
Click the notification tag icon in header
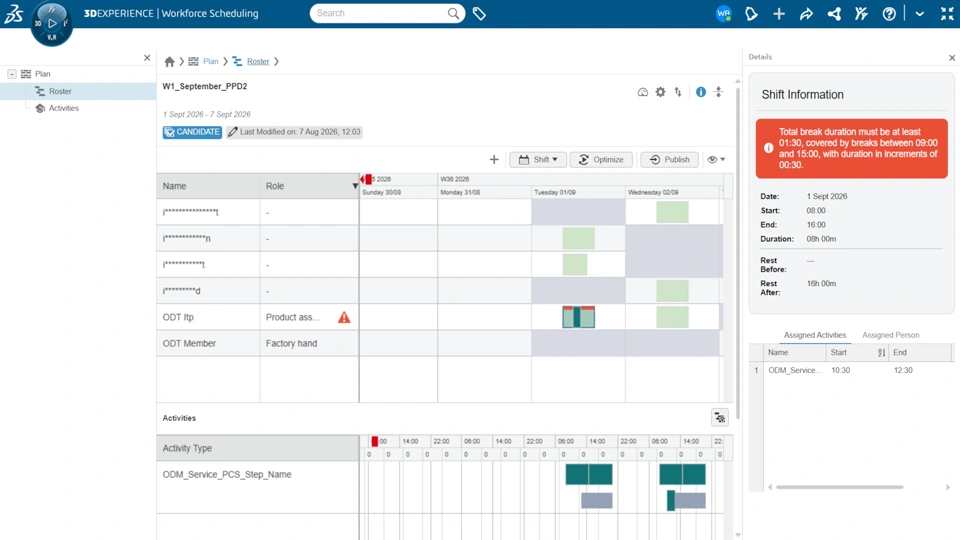point(751,13)
